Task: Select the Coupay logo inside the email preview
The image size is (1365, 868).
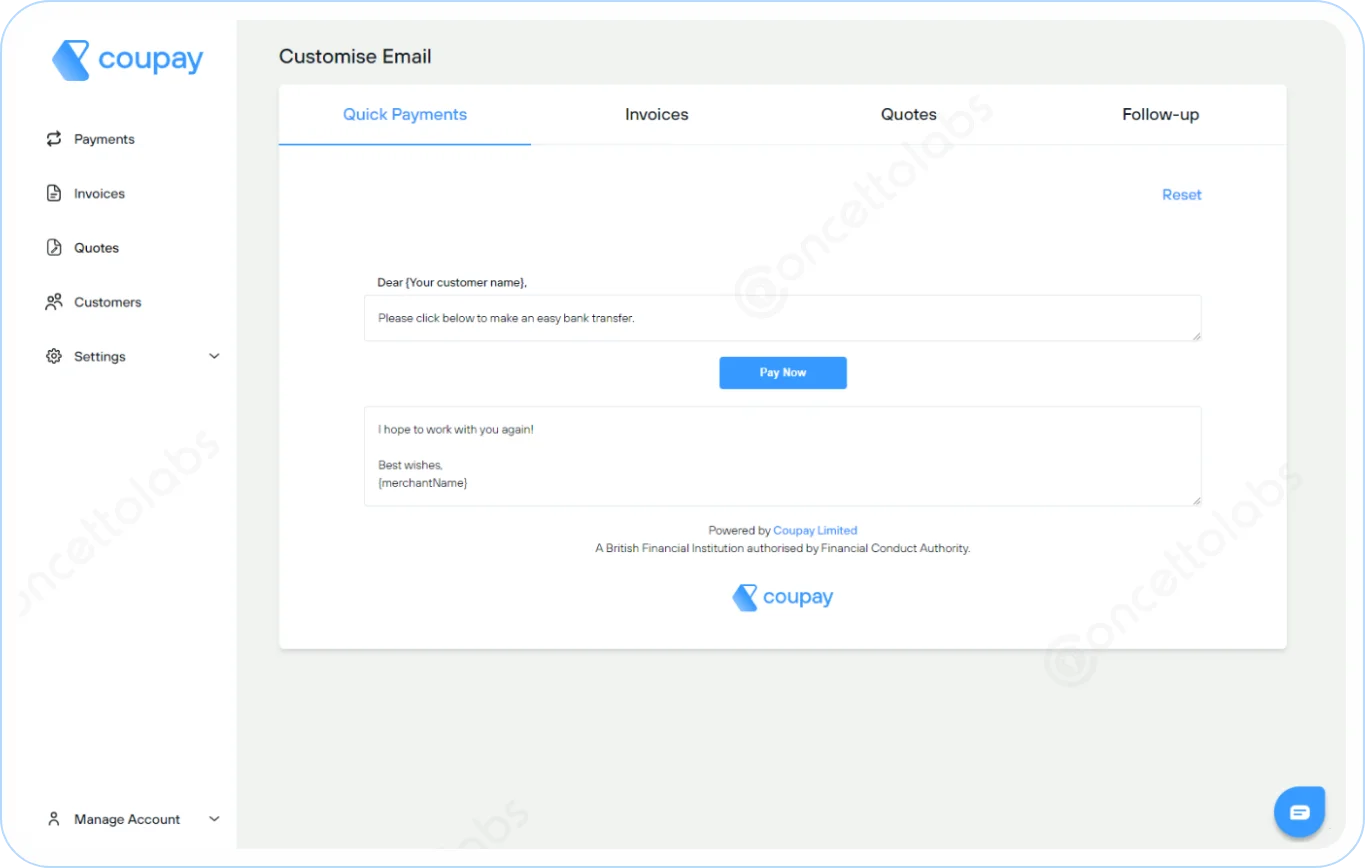Action: coord(782,596)
